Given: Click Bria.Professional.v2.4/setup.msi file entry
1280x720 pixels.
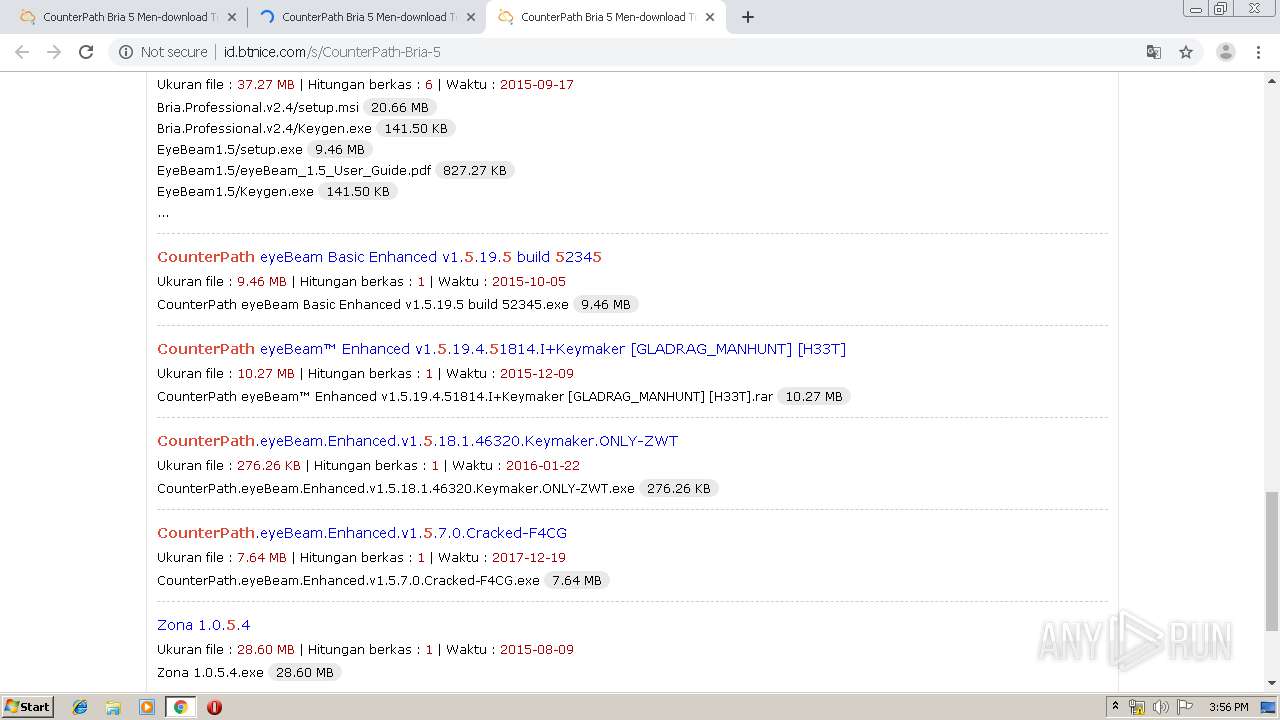Looking at the screenshot, I should click(x=258, y=107).
